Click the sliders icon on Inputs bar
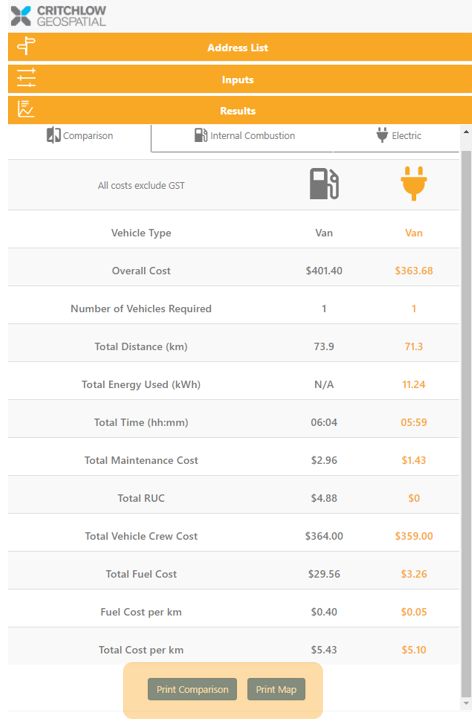472x723 pixels. pos(26,78)
